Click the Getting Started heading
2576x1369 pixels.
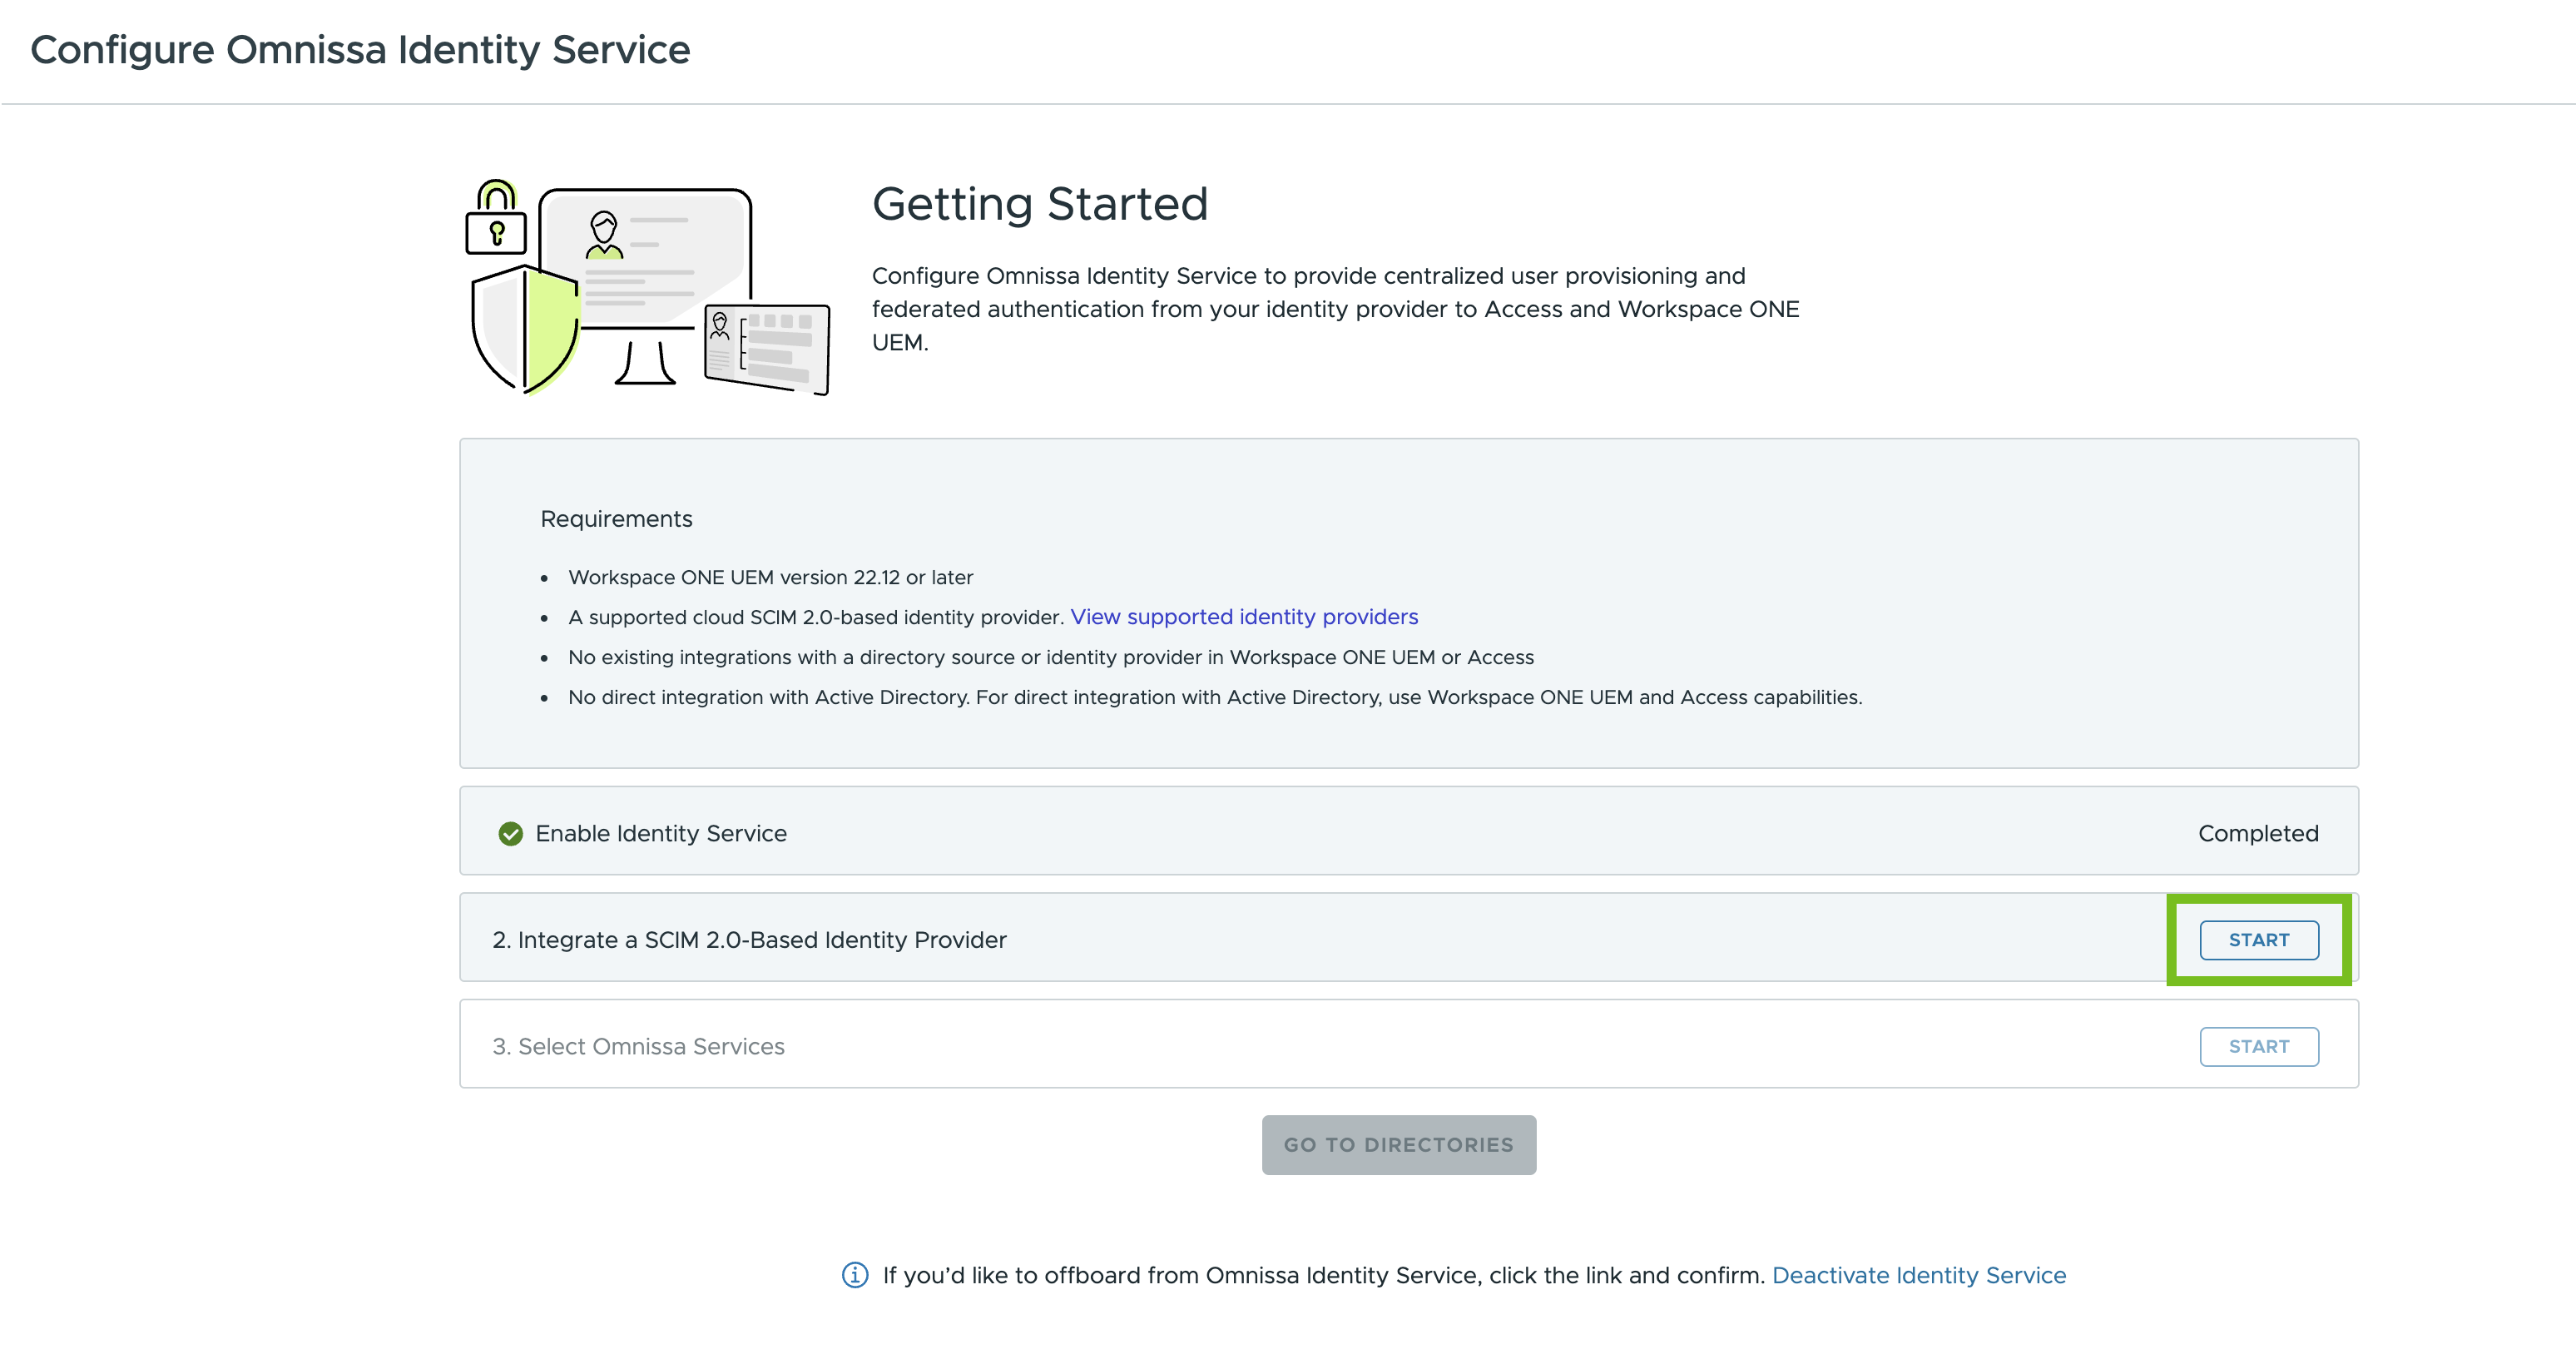tap(1040, 204)
